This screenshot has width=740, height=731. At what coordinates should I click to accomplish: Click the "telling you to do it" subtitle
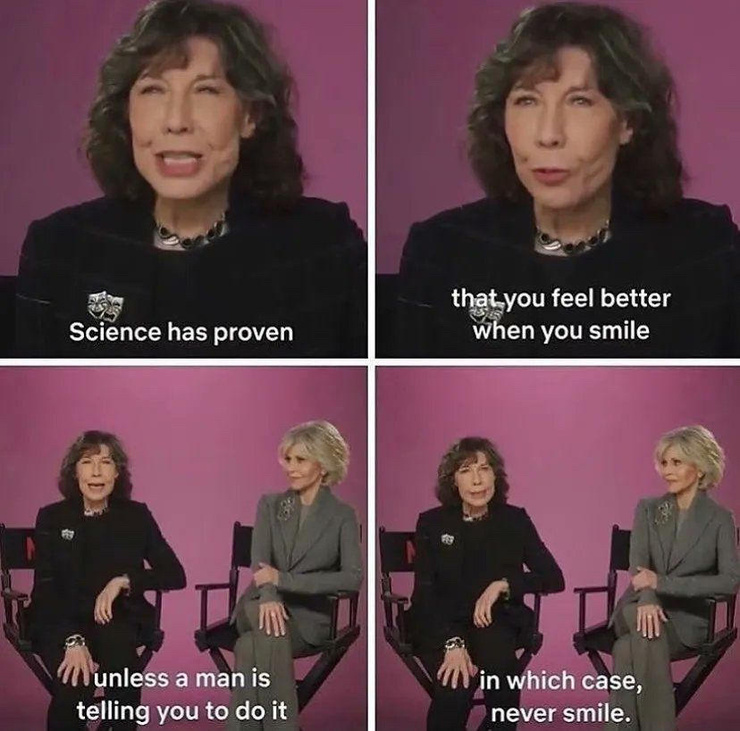click(182, 711)
